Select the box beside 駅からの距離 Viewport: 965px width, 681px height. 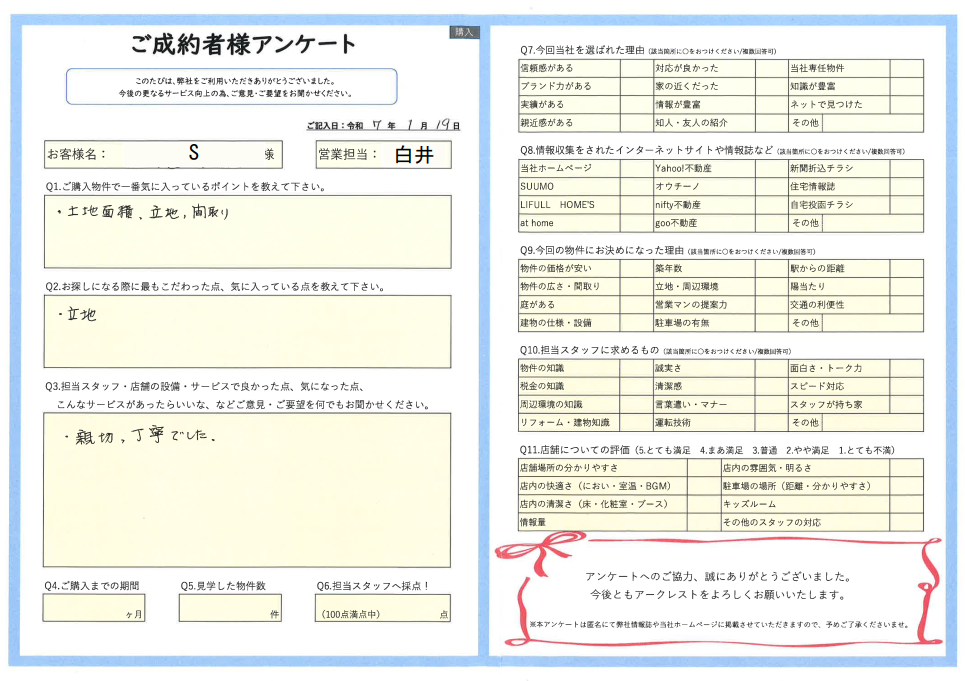click(906, 269)
